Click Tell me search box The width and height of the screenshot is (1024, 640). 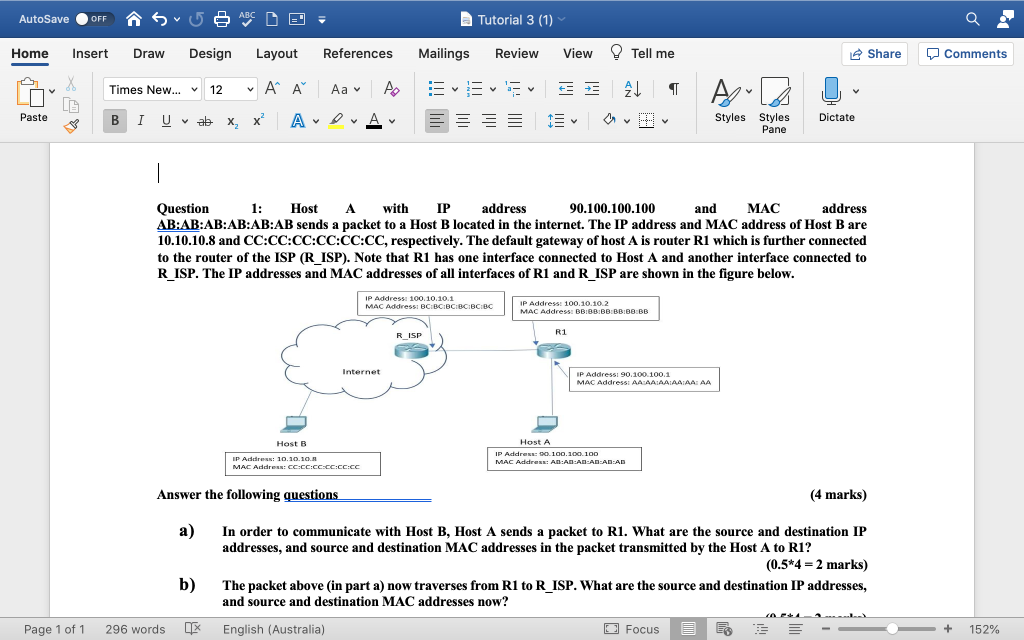point(643,54)
